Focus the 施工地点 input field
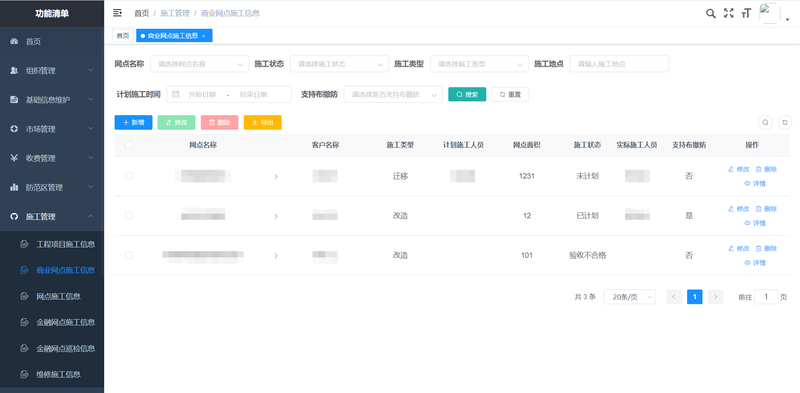Screen dimensions: 800x393 tap(619, 64)
